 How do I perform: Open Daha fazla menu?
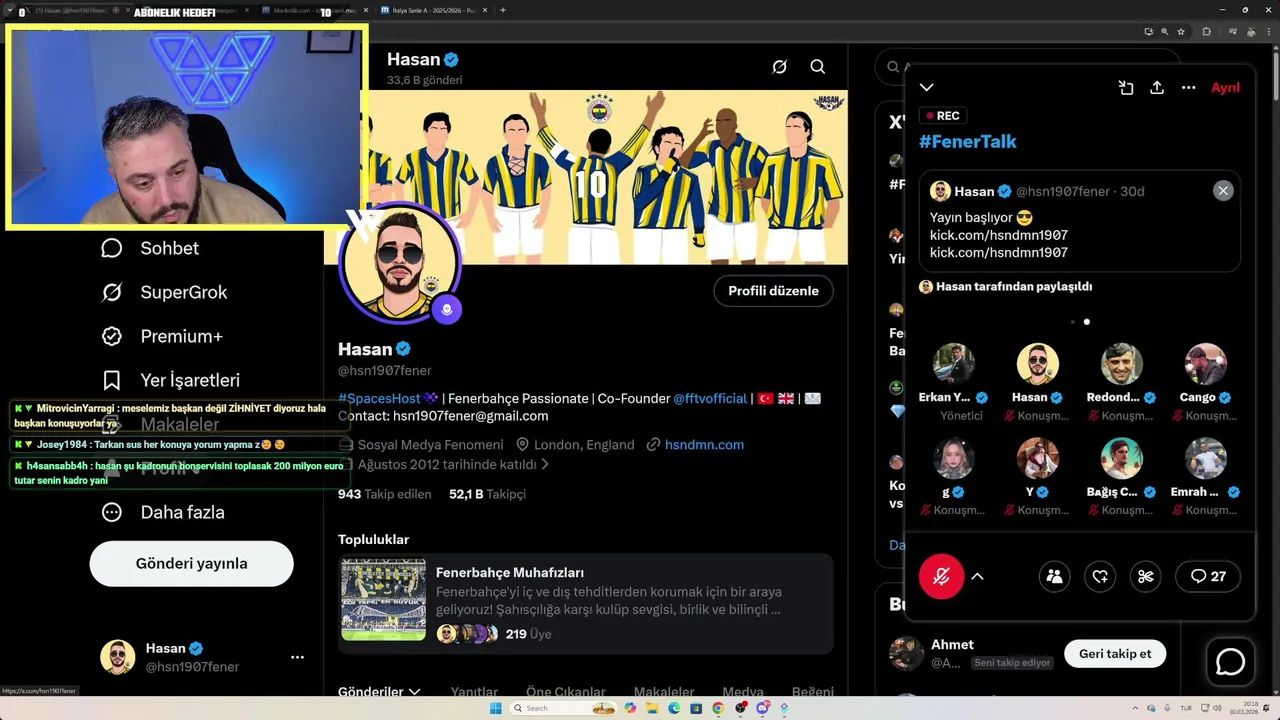[x=163, y=512]
